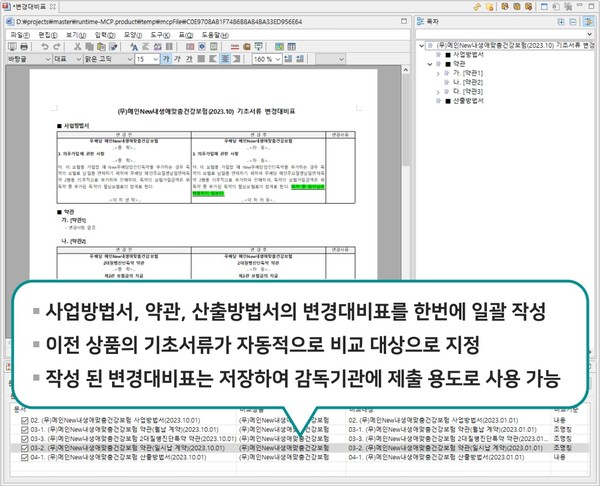The width and height of the screenshot is (600, 486).
Task: Click the print icon in the editor toolbar
Action: click(24, 47)
